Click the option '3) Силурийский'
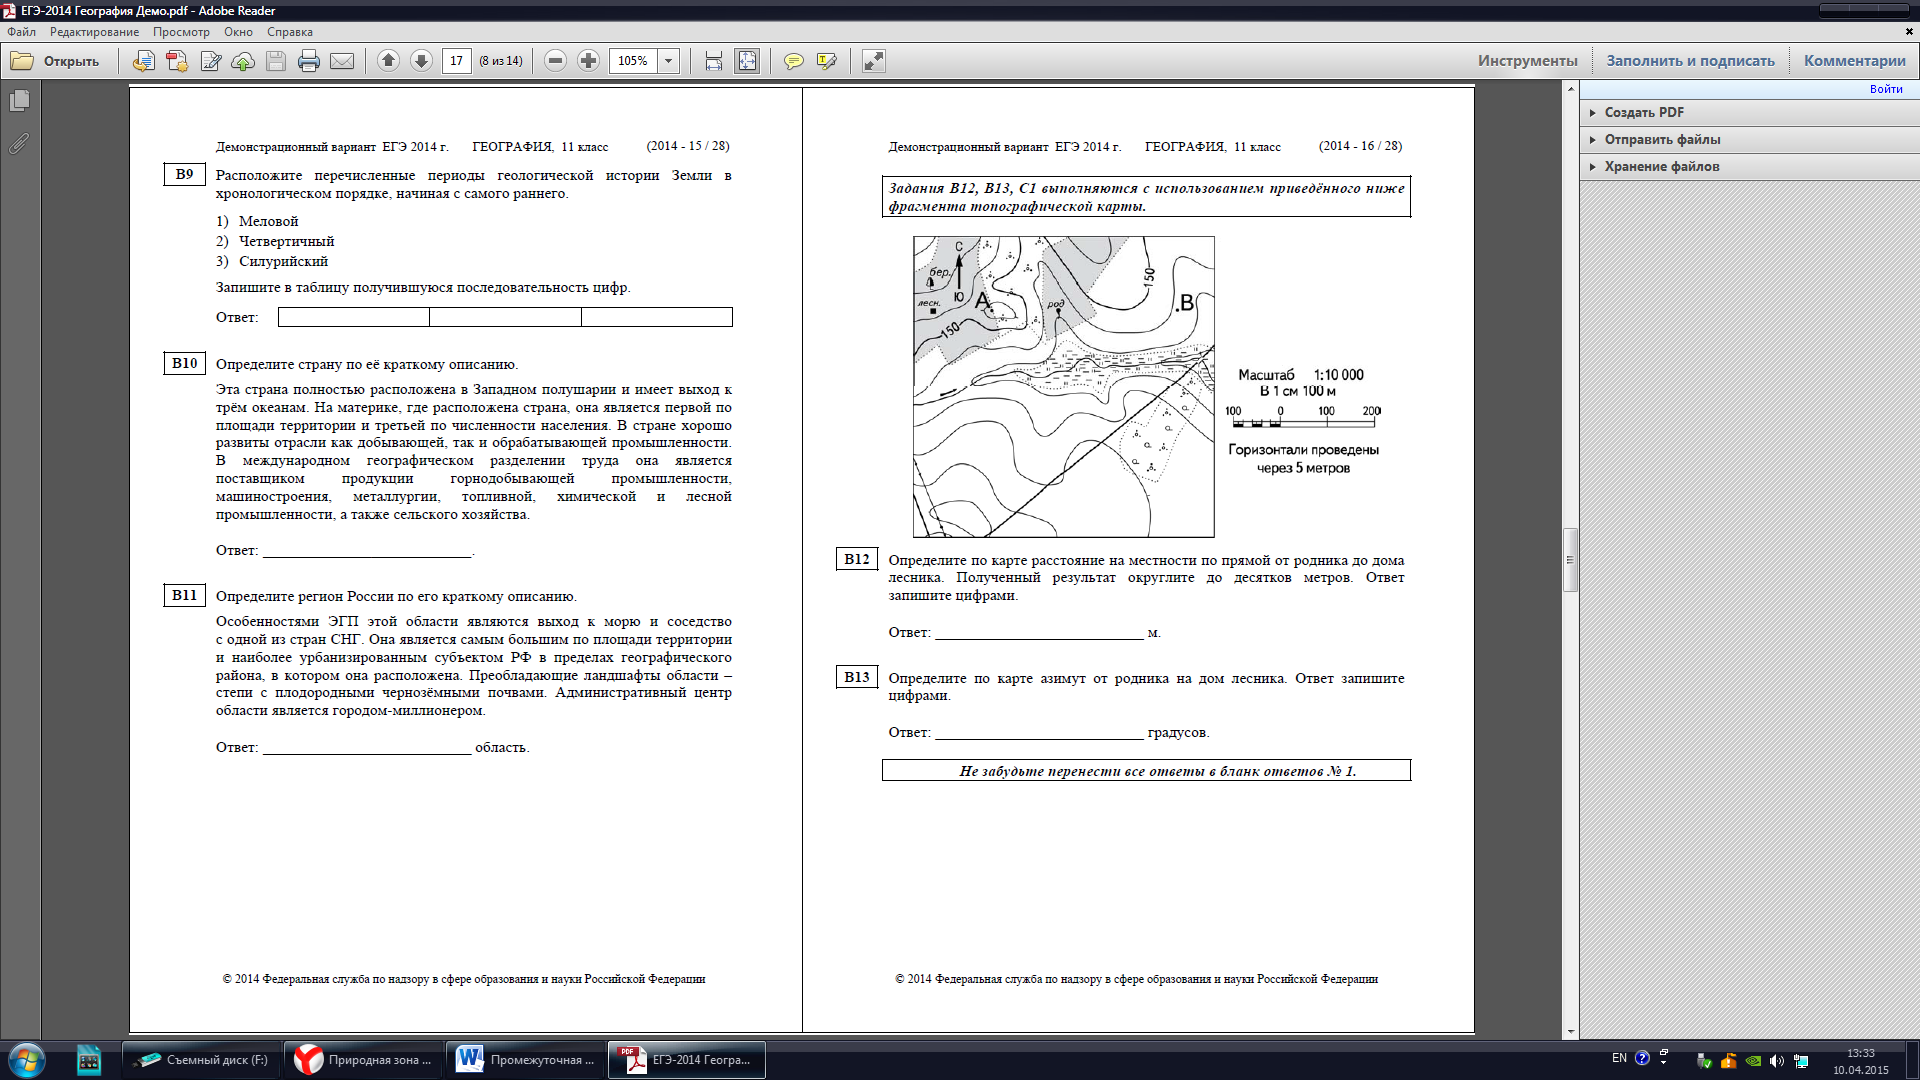 (x=272, y=261)
